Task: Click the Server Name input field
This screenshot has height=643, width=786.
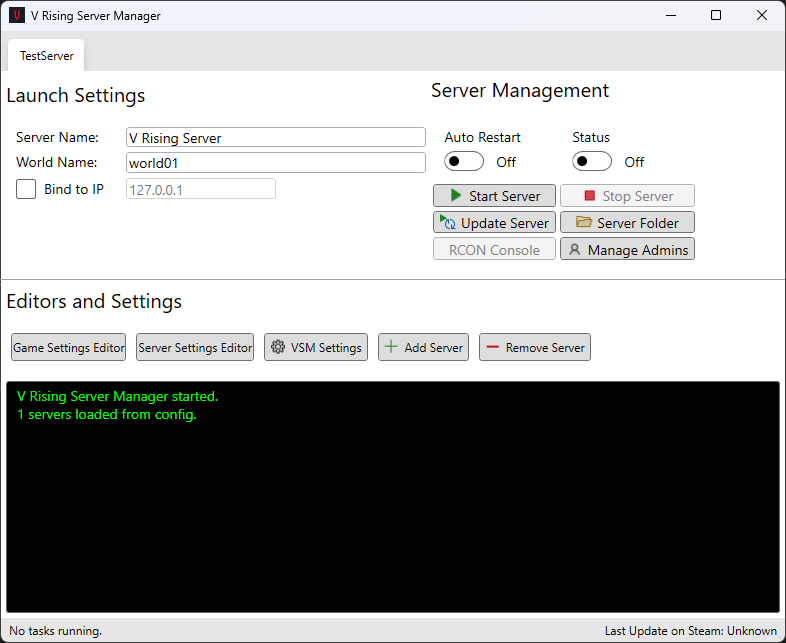Action: [276, 137]
